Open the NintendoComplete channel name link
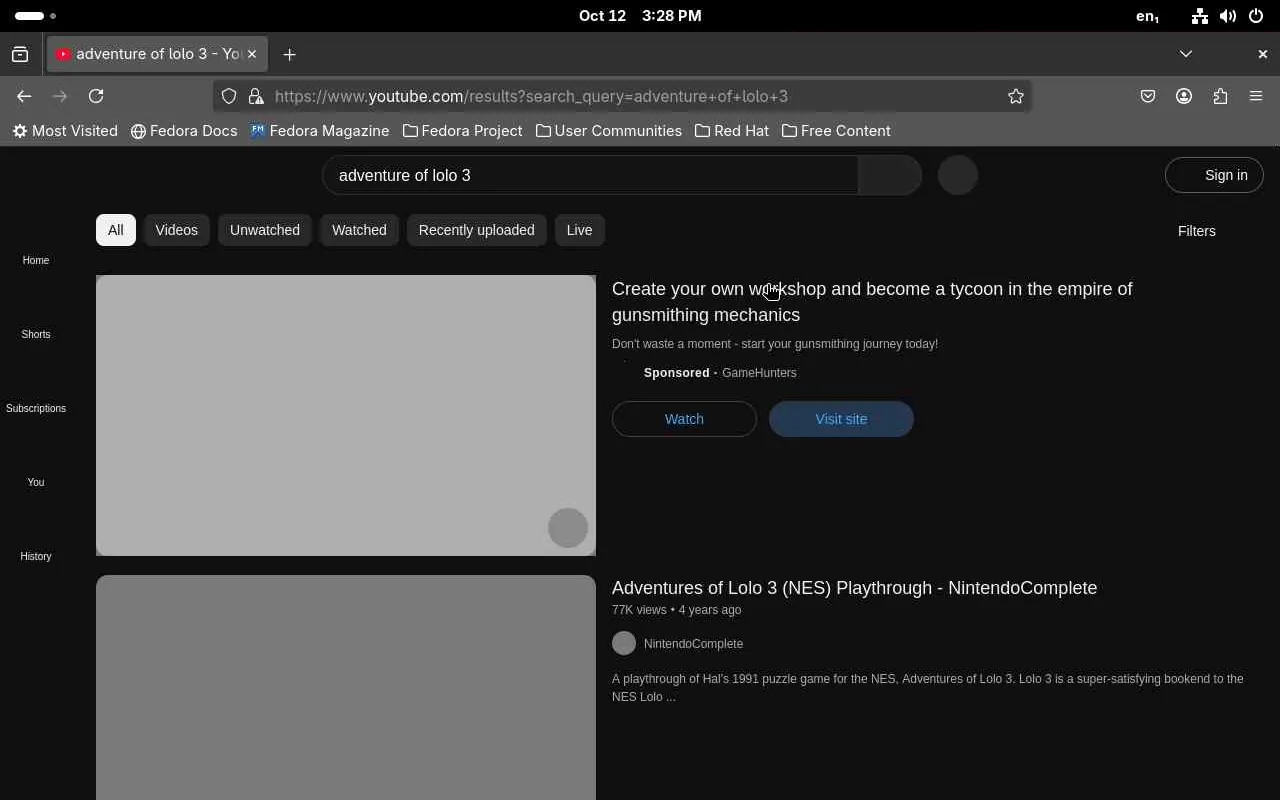The image size is (1280, 800). pyautogui.click(x=693, y=644)
